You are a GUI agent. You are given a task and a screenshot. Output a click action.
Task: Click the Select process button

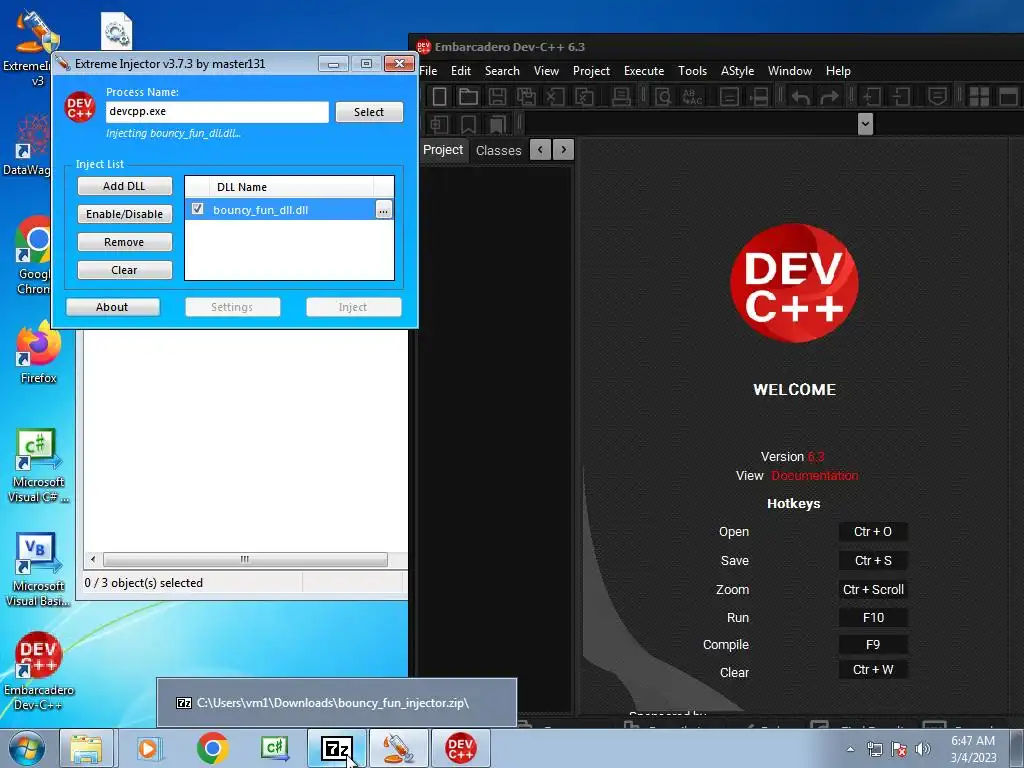[369, 112]
